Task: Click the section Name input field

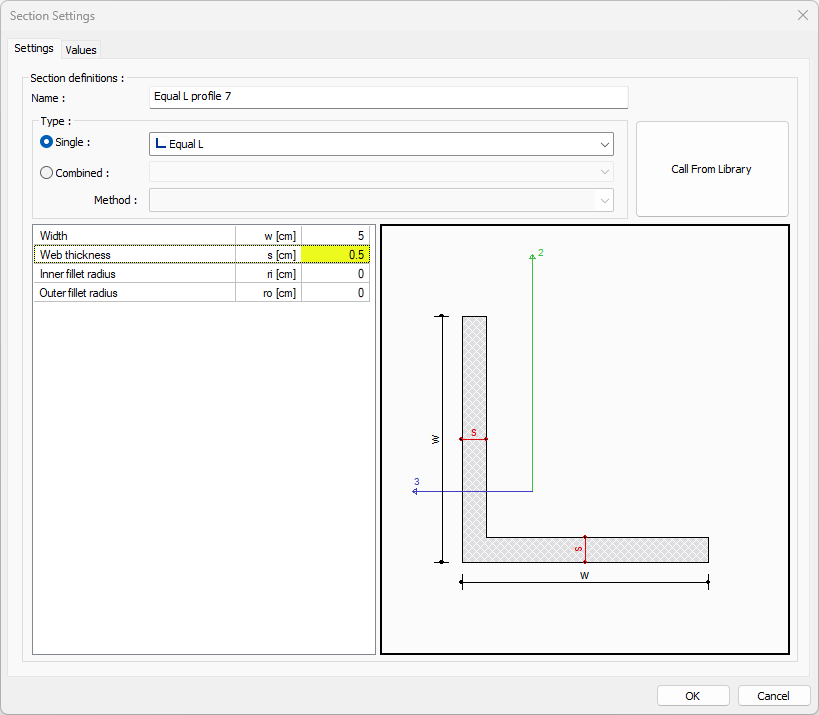Action: coord(388,97)
